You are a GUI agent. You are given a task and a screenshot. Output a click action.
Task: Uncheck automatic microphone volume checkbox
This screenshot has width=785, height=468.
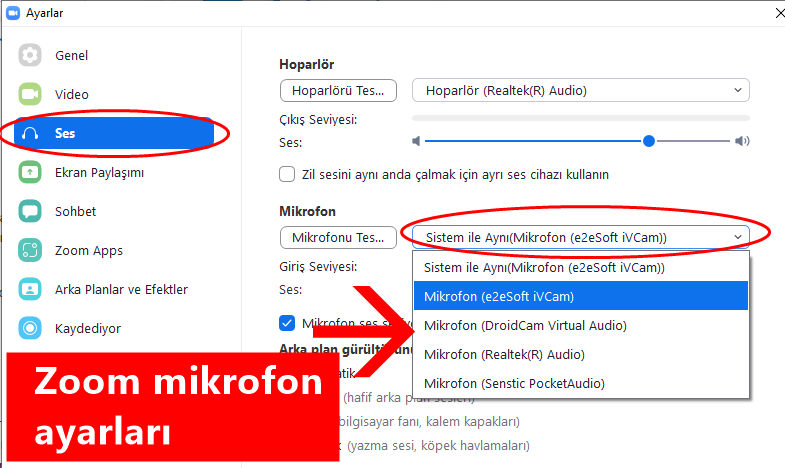(x=287, y=323)
